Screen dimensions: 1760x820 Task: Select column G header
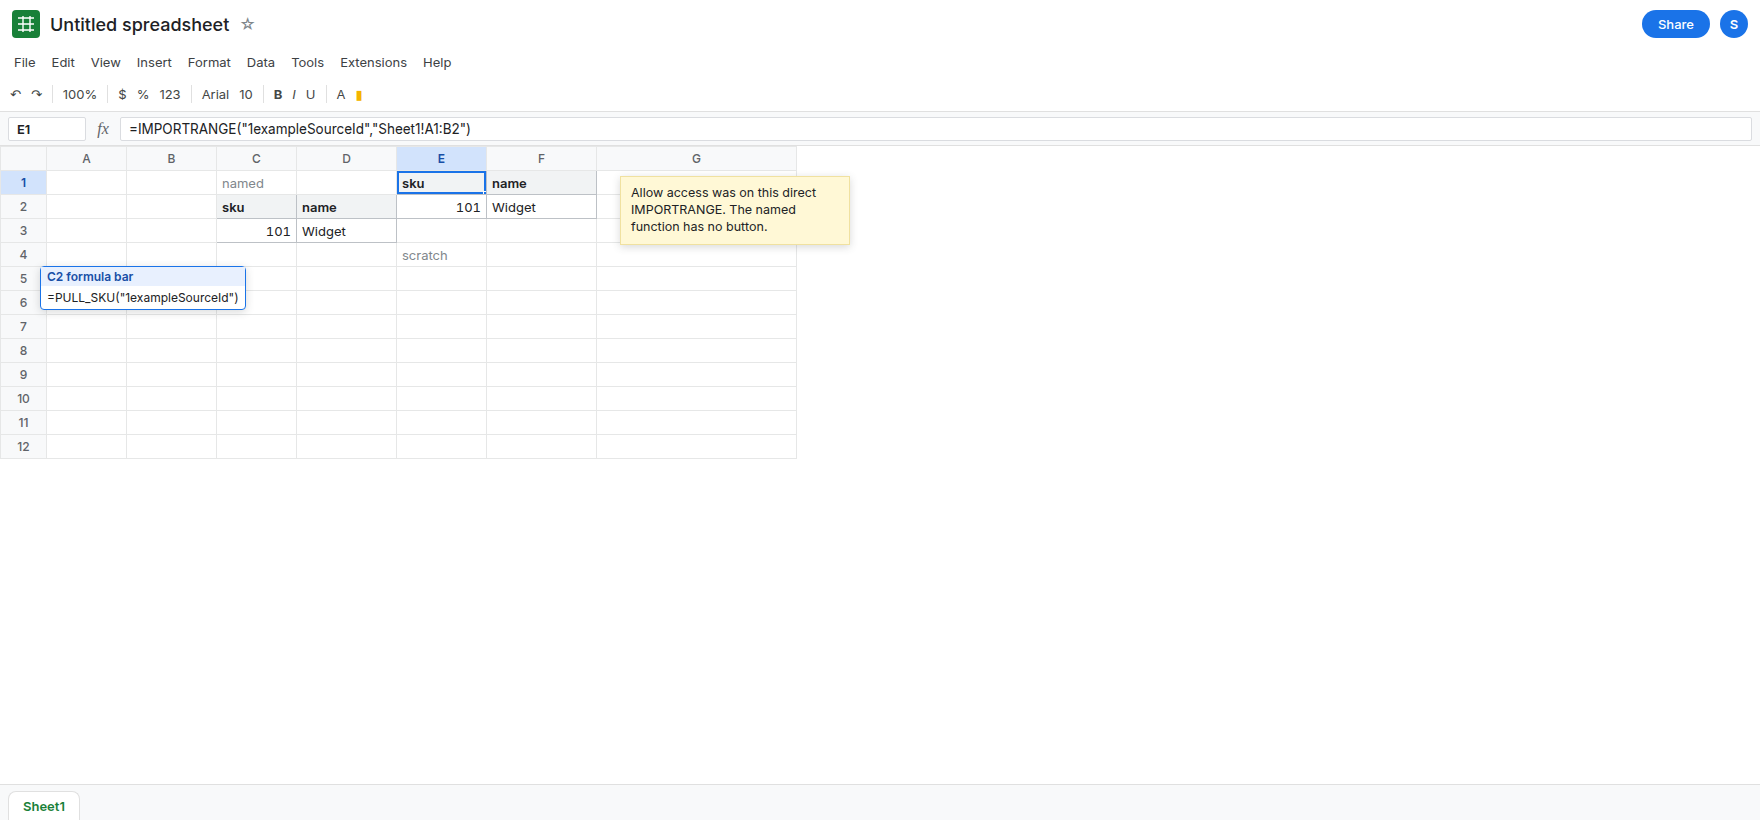coord(696,158)
